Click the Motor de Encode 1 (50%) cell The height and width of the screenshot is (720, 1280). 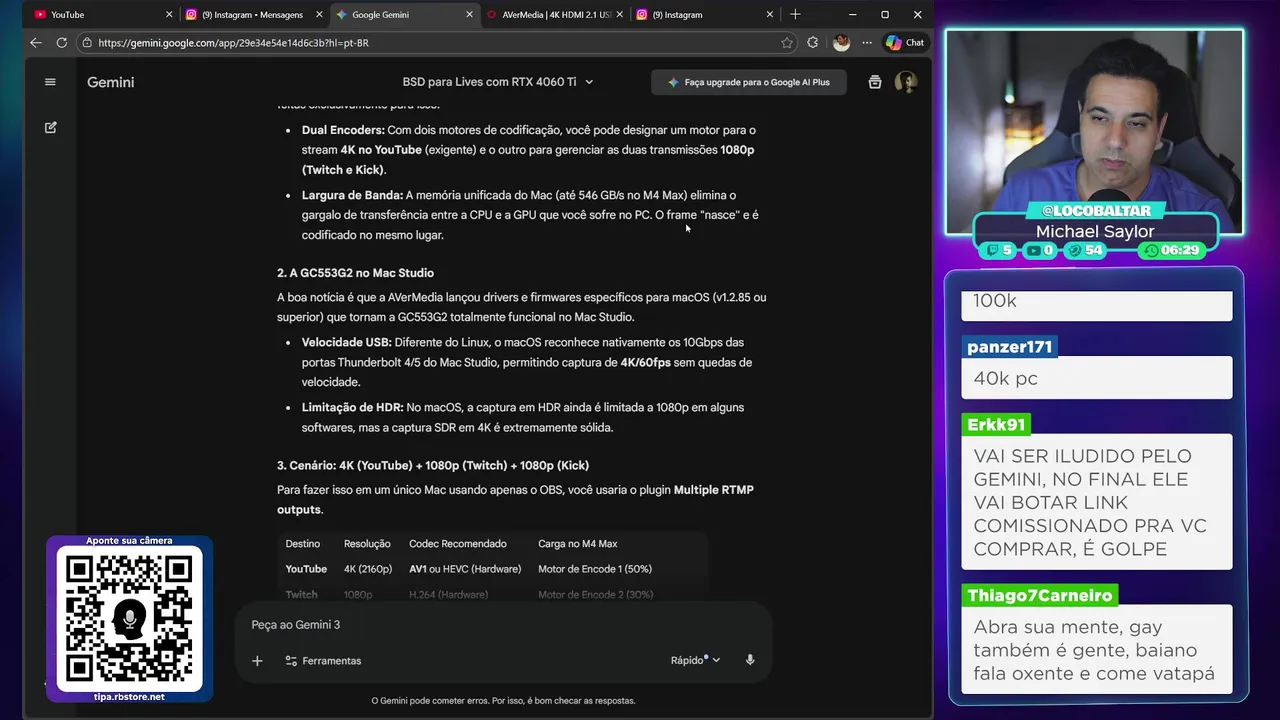click(595, 569)
